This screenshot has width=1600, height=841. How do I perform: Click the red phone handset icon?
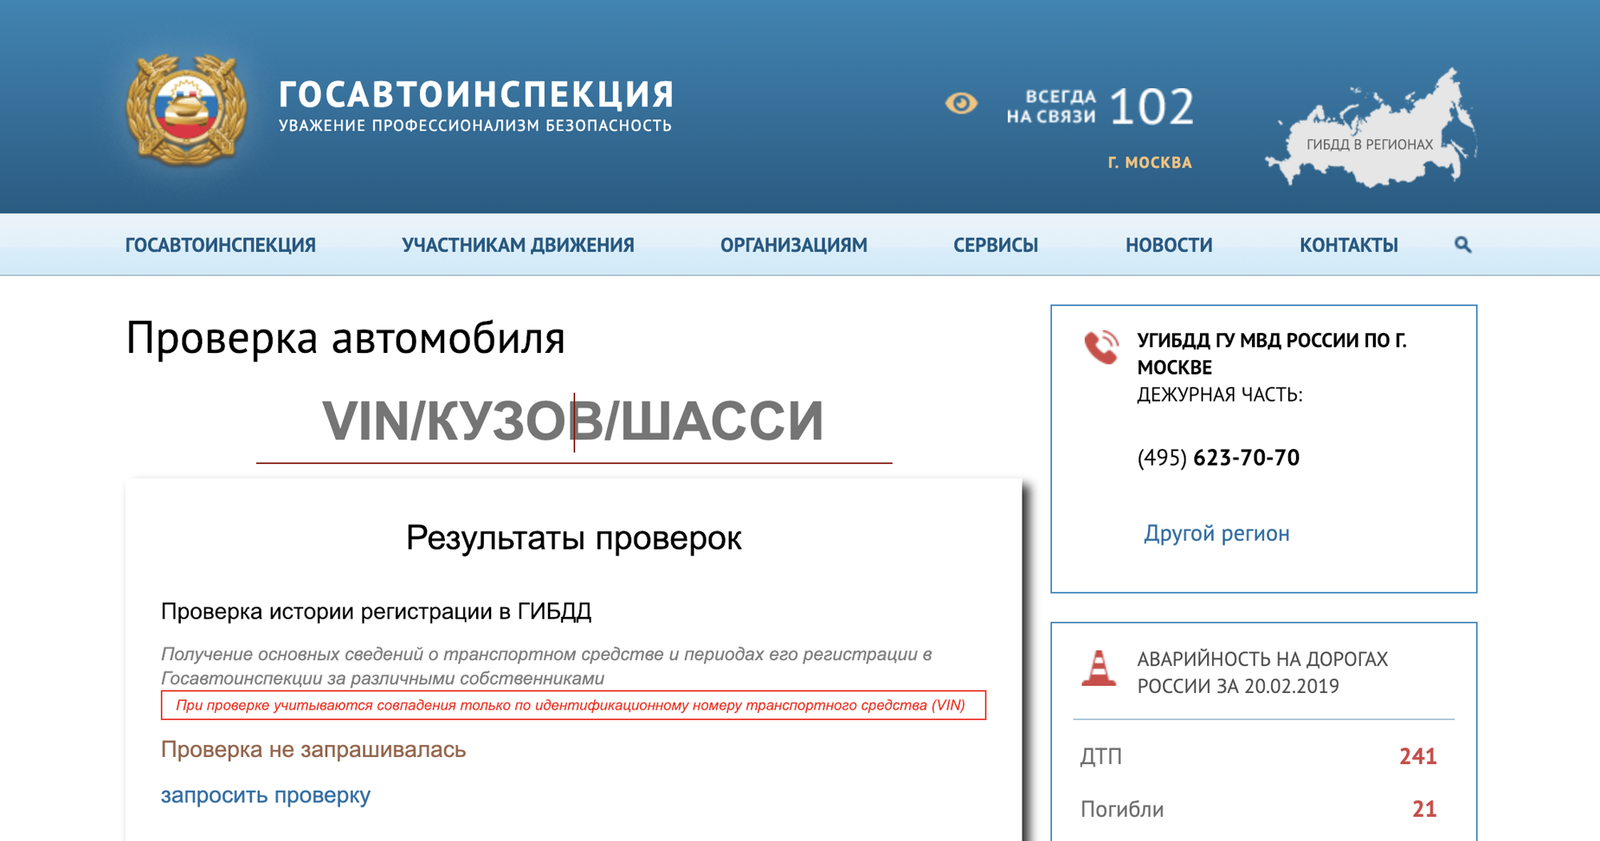1101,347
